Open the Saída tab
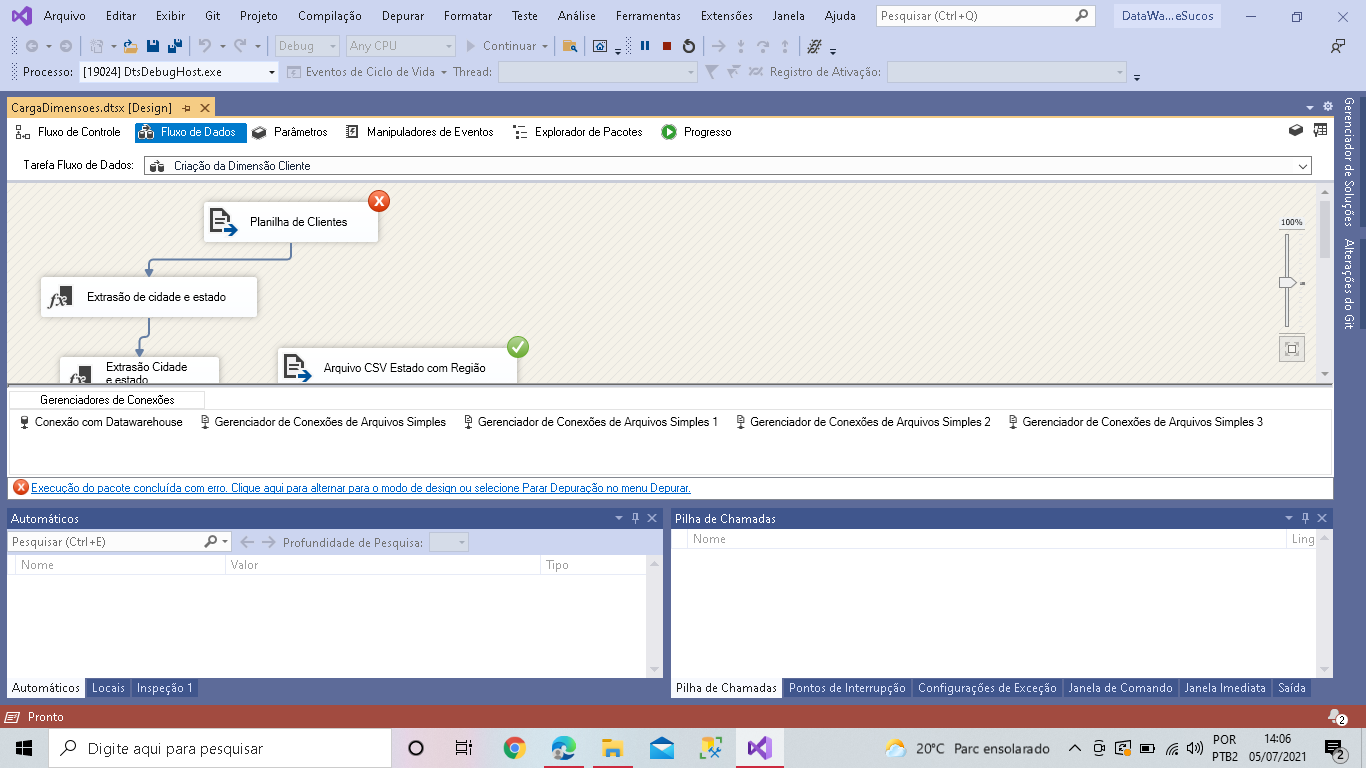Image resolution: width=1366 pixels, height=768 pixels. (1292, 688)
